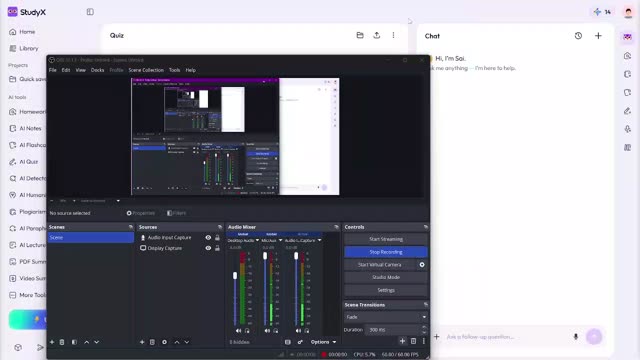Open Fade scene transition dropdown
Screen dimensions: 640x360
click(386, 317)
